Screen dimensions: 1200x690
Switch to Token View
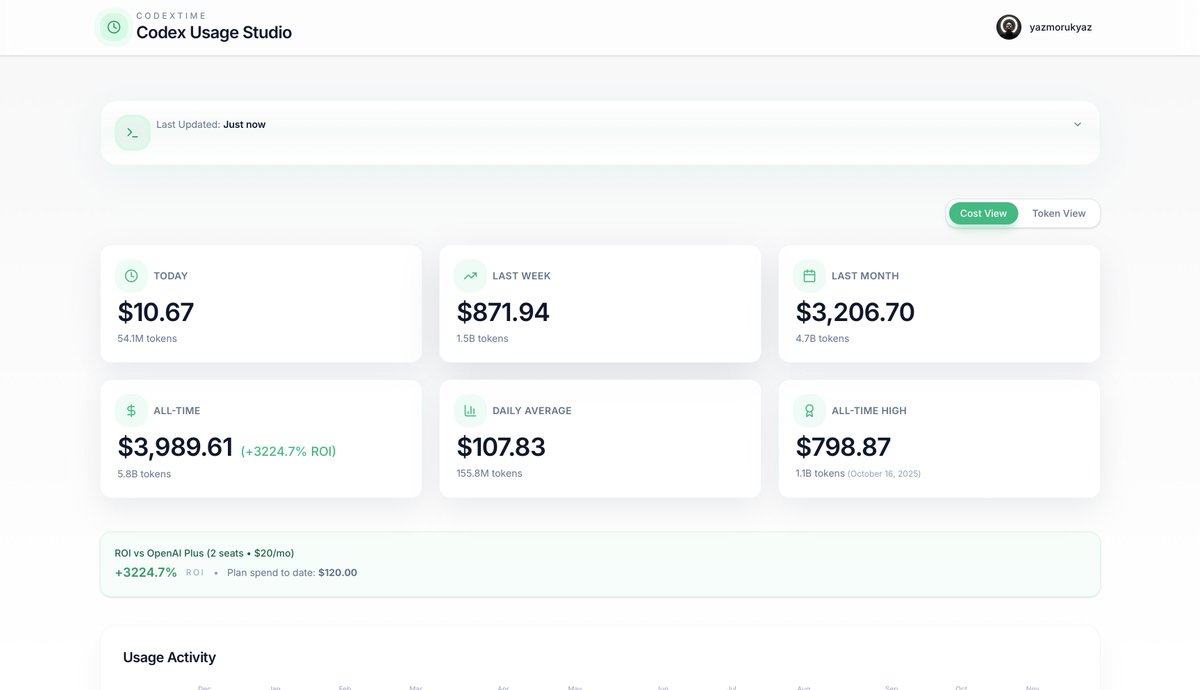pos(1059,213)
